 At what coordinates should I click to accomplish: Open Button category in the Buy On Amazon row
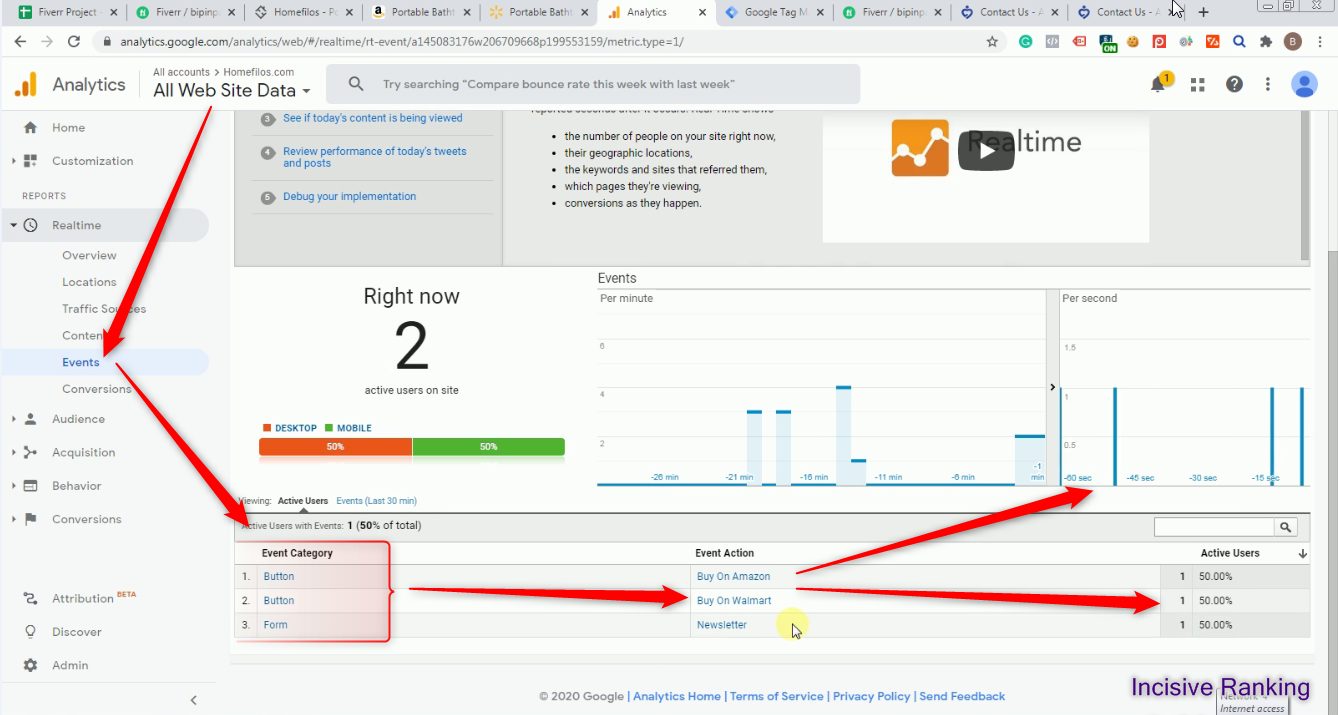point(279,577)
